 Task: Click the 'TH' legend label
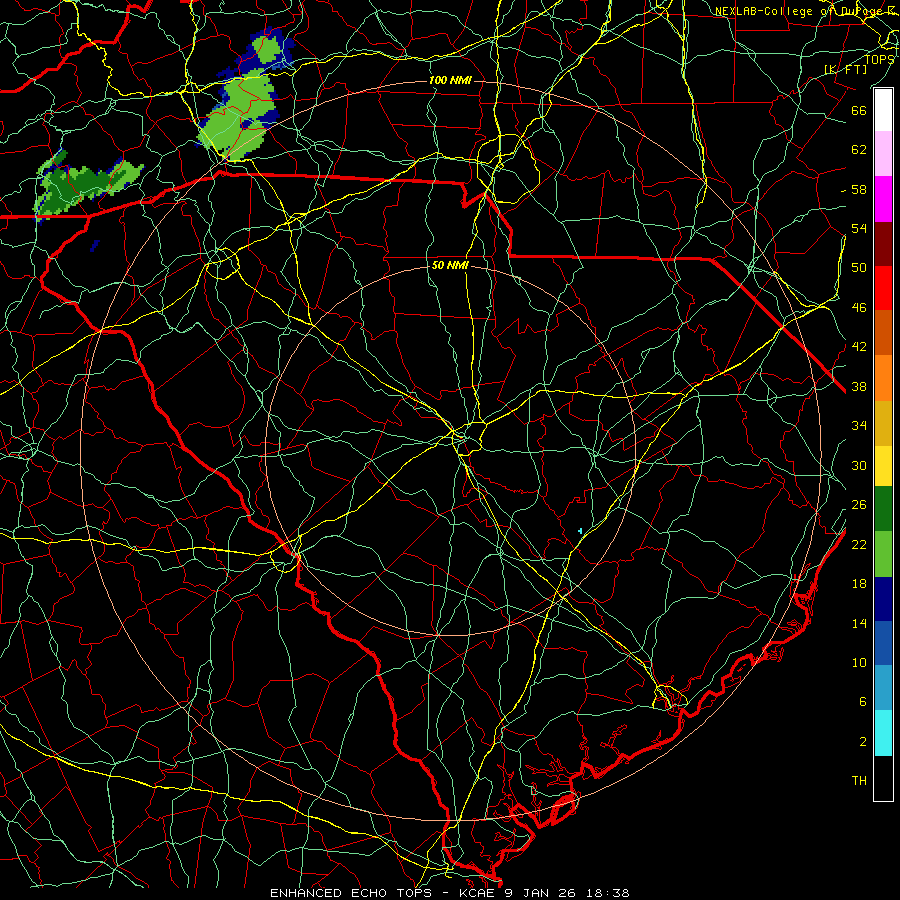pos(859,780)
